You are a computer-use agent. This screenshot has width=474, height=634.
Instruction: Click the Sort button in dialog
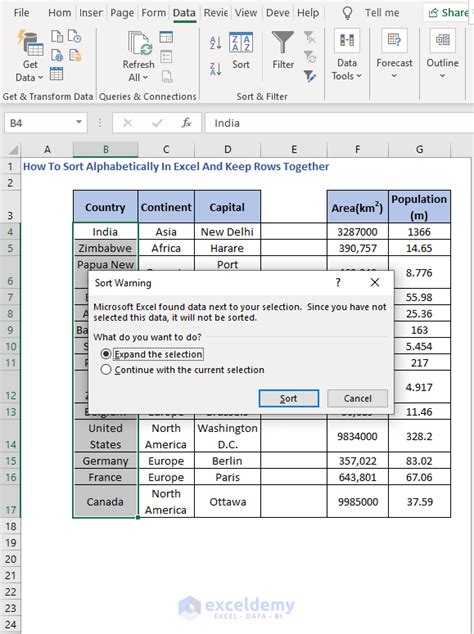coord(289,399)
